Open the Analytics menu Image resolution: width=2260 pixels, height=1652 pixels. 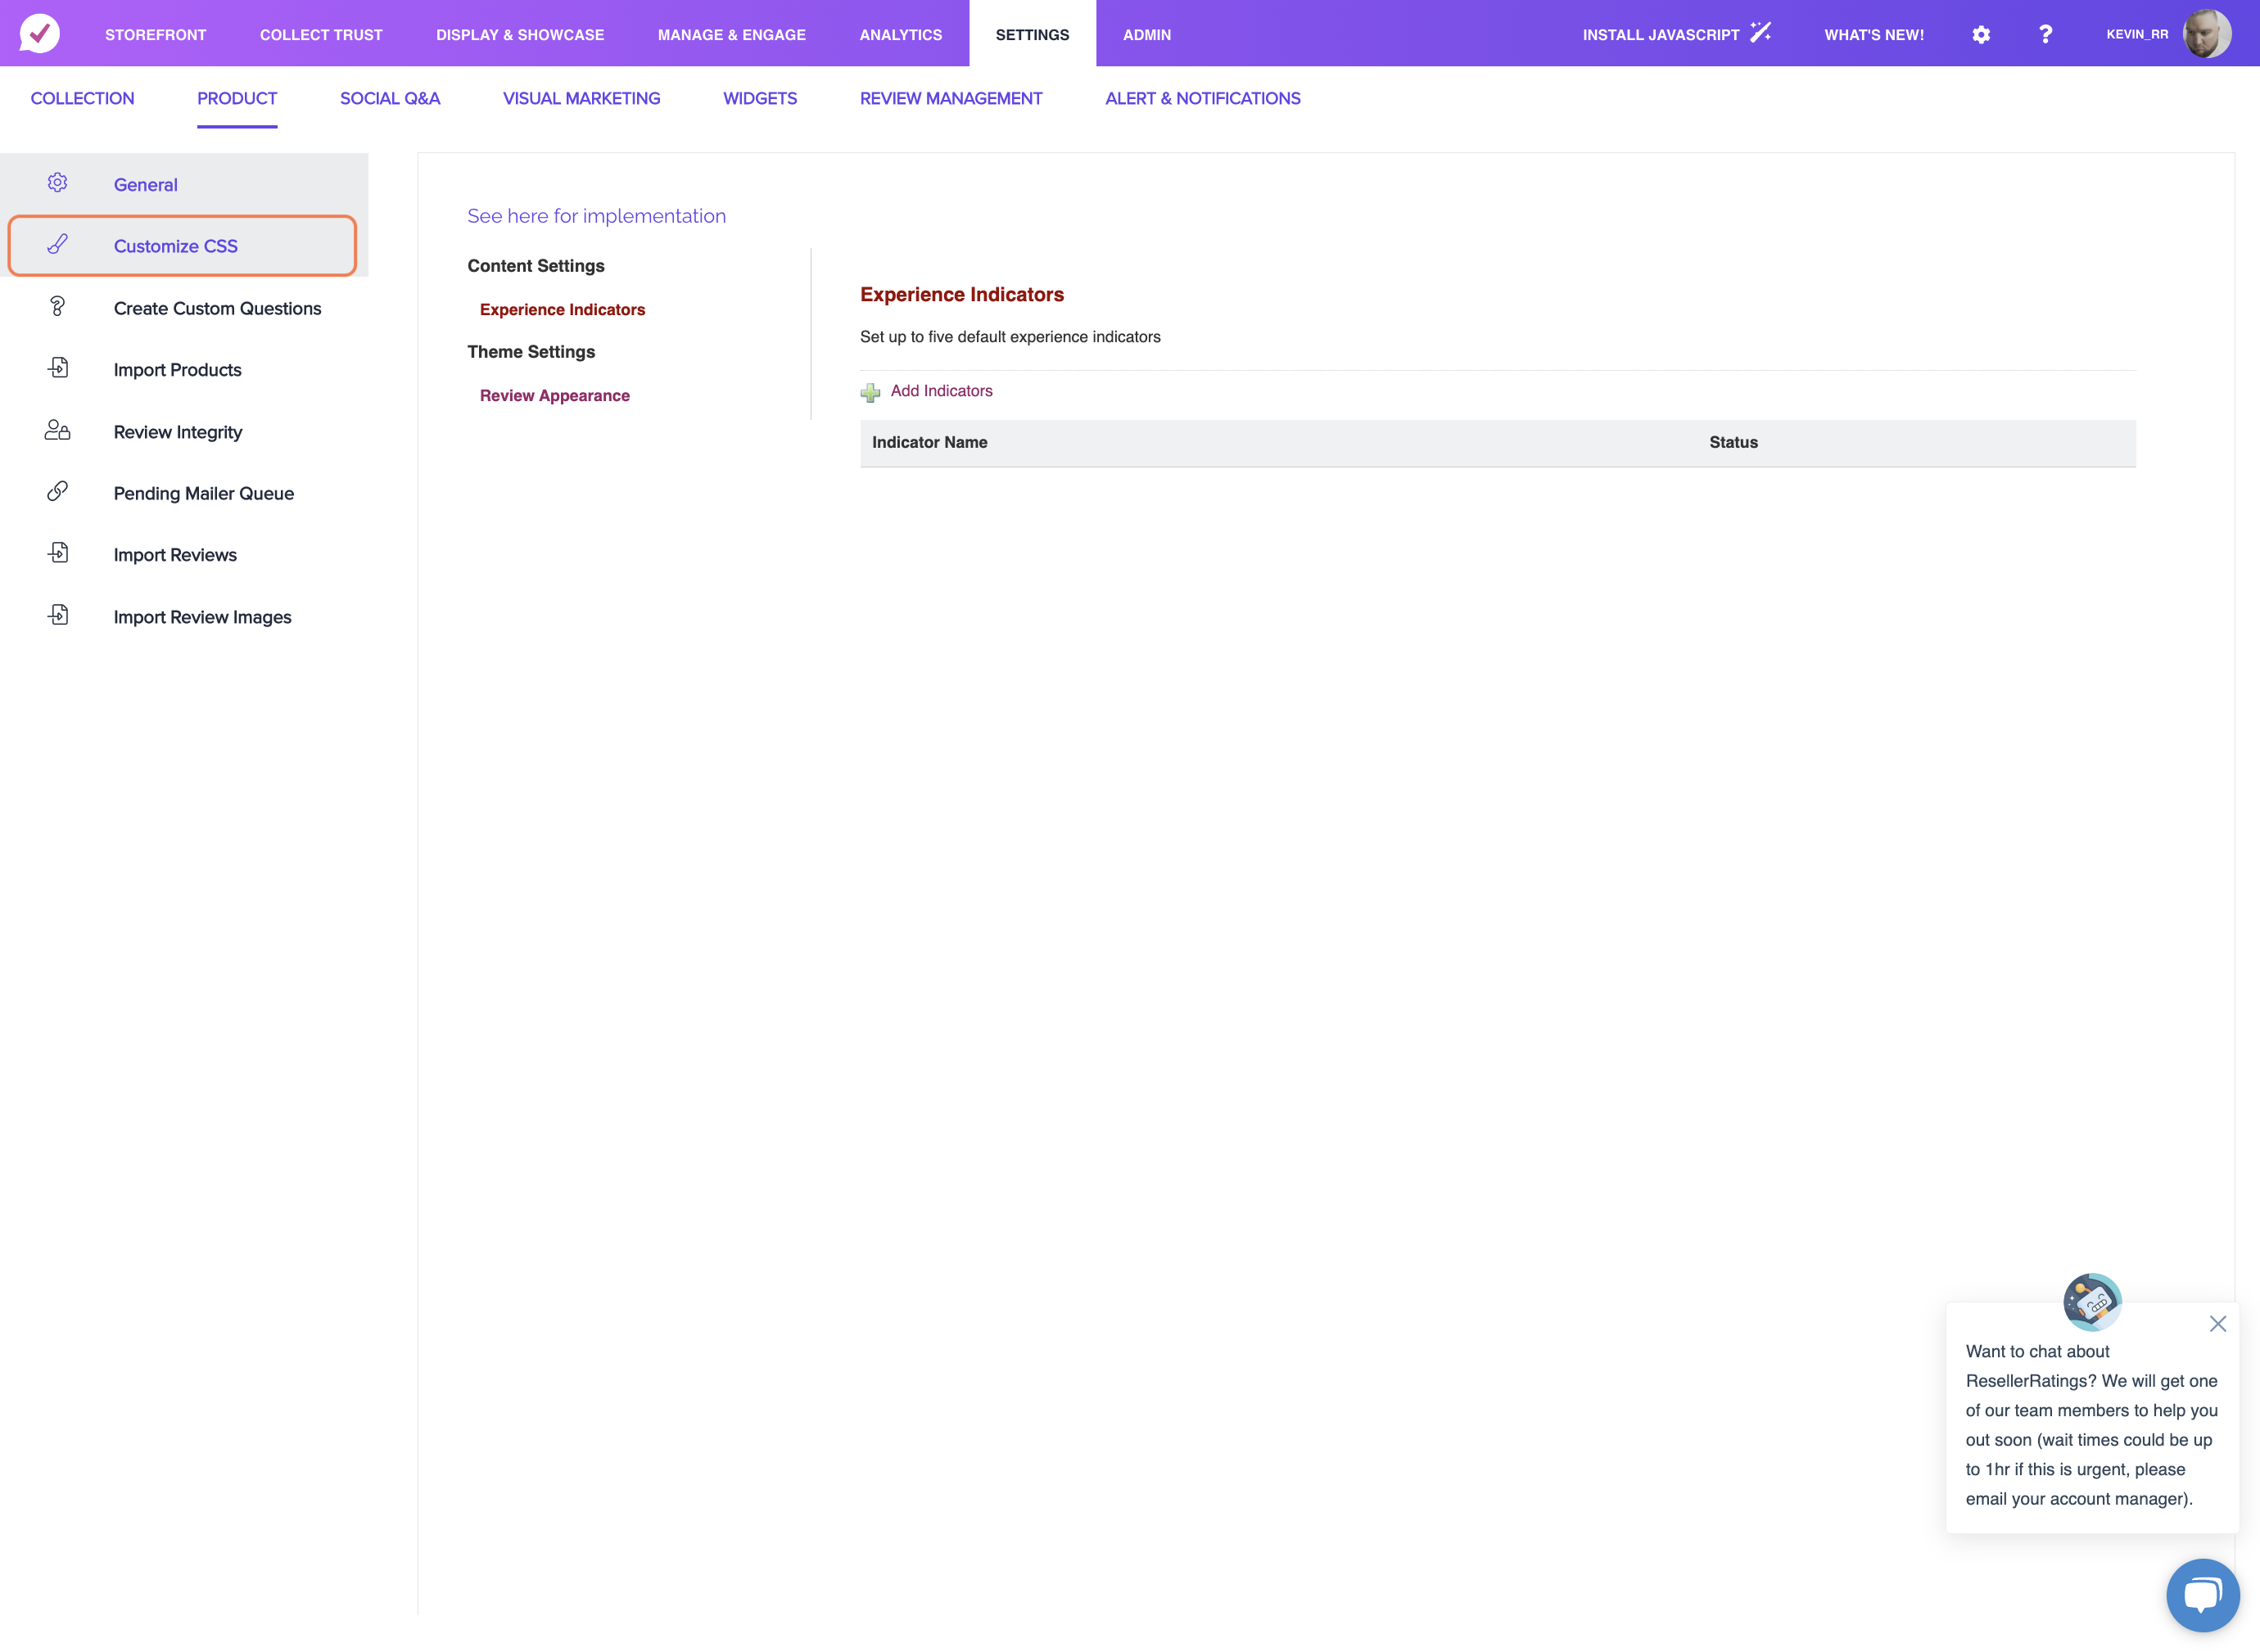(x=901, y=35)
